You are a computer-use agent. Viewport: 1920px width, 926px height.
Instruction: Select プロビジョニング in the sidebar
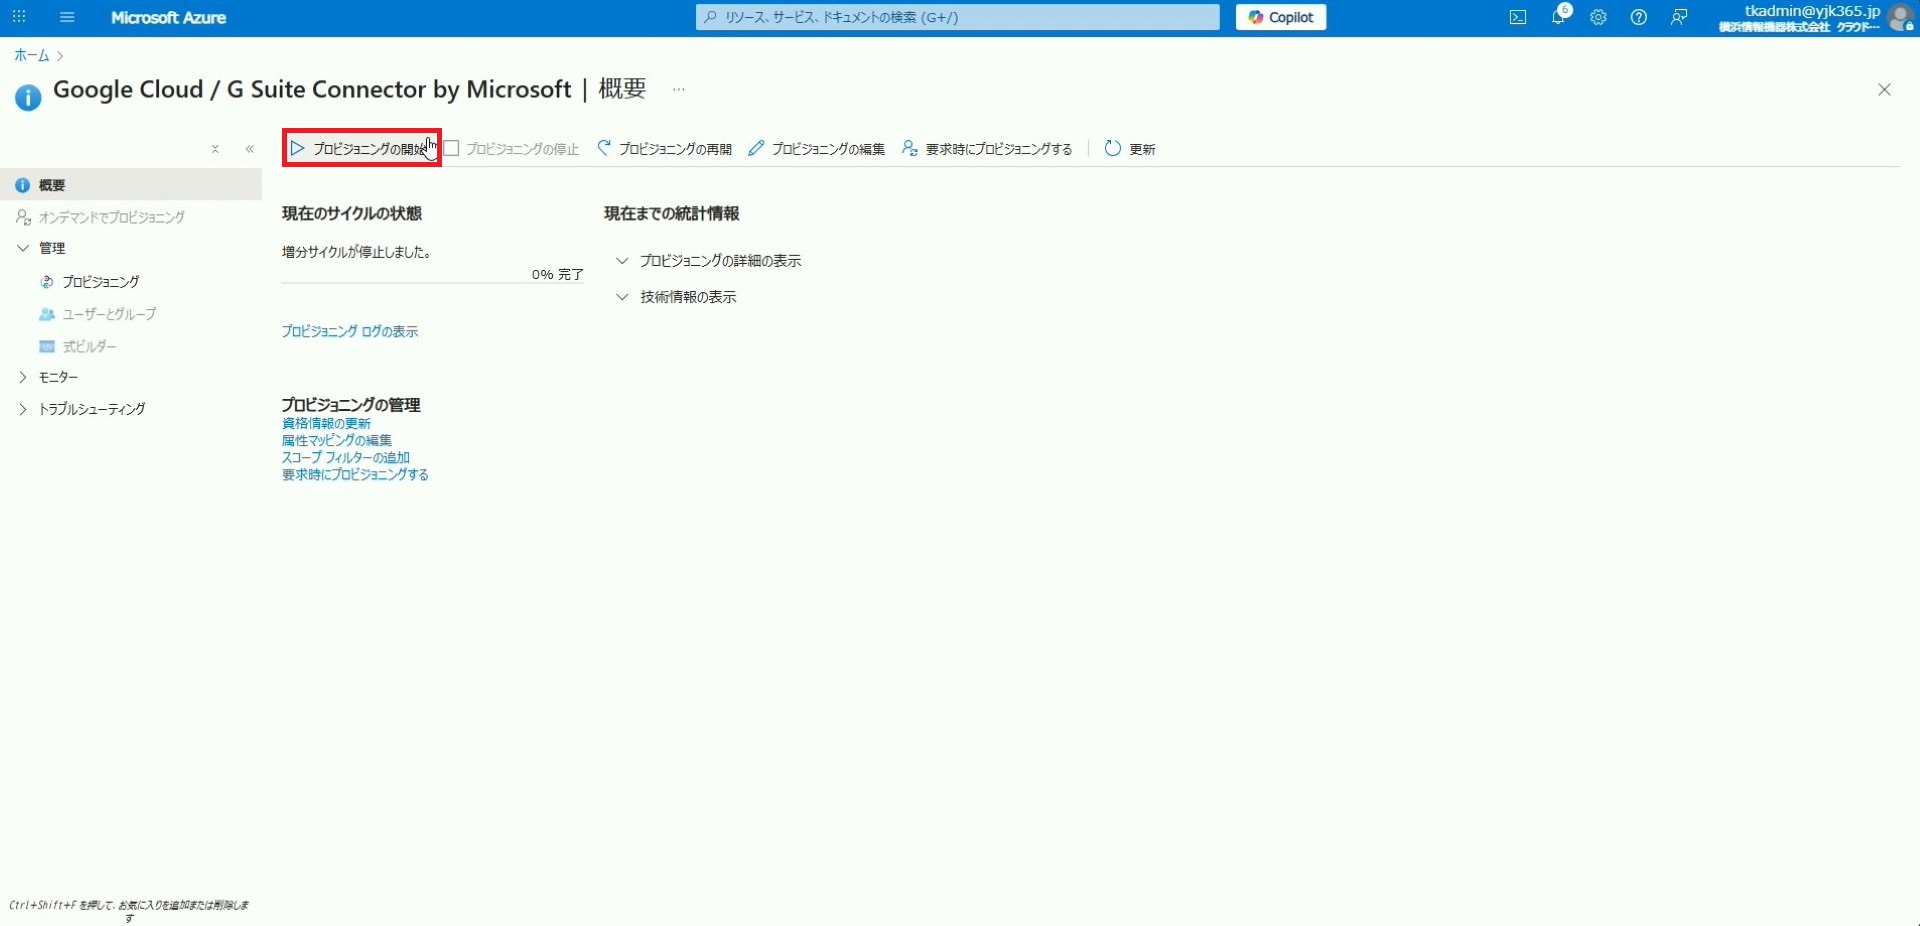pyautogui.click(x=100, y=282)
